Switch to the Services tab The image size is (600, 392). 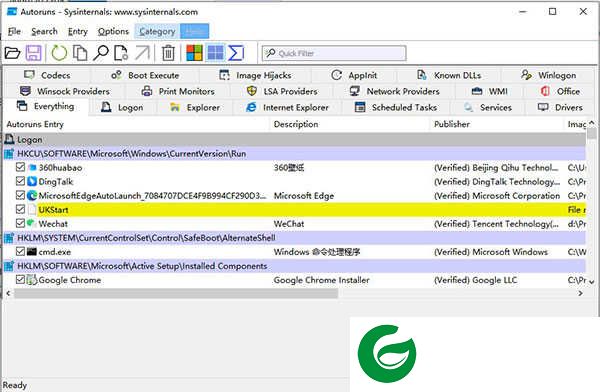click(488, 108)
